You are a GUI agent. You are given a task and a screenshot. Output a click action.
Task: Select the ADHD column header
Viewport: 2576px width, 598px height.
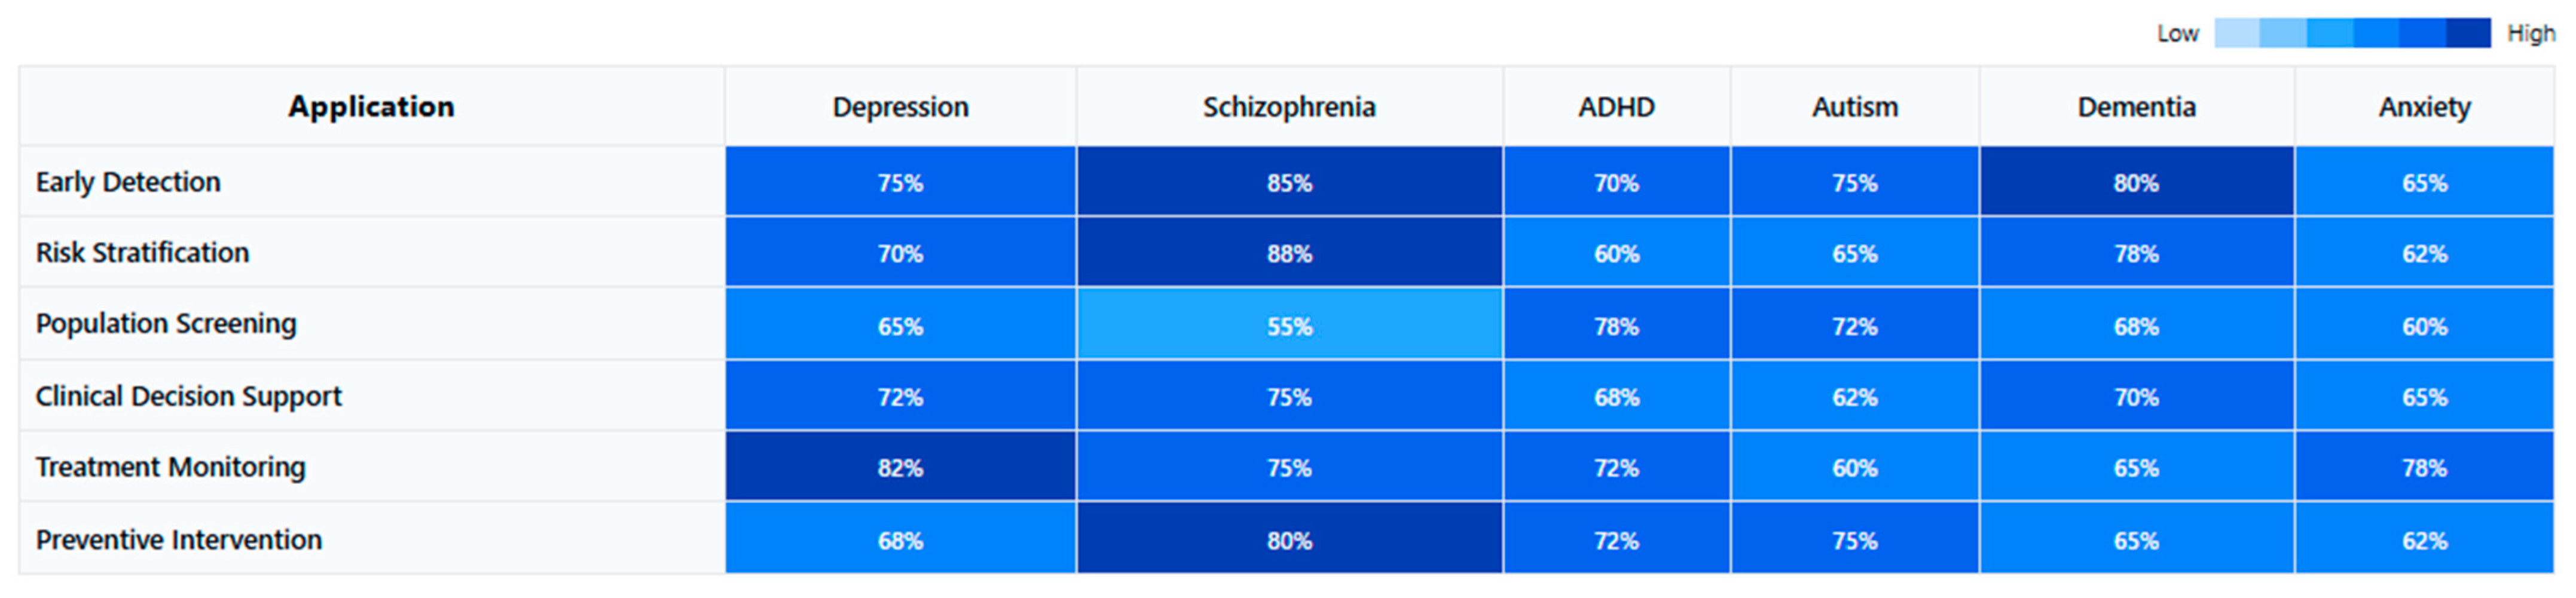point(1616,107)
